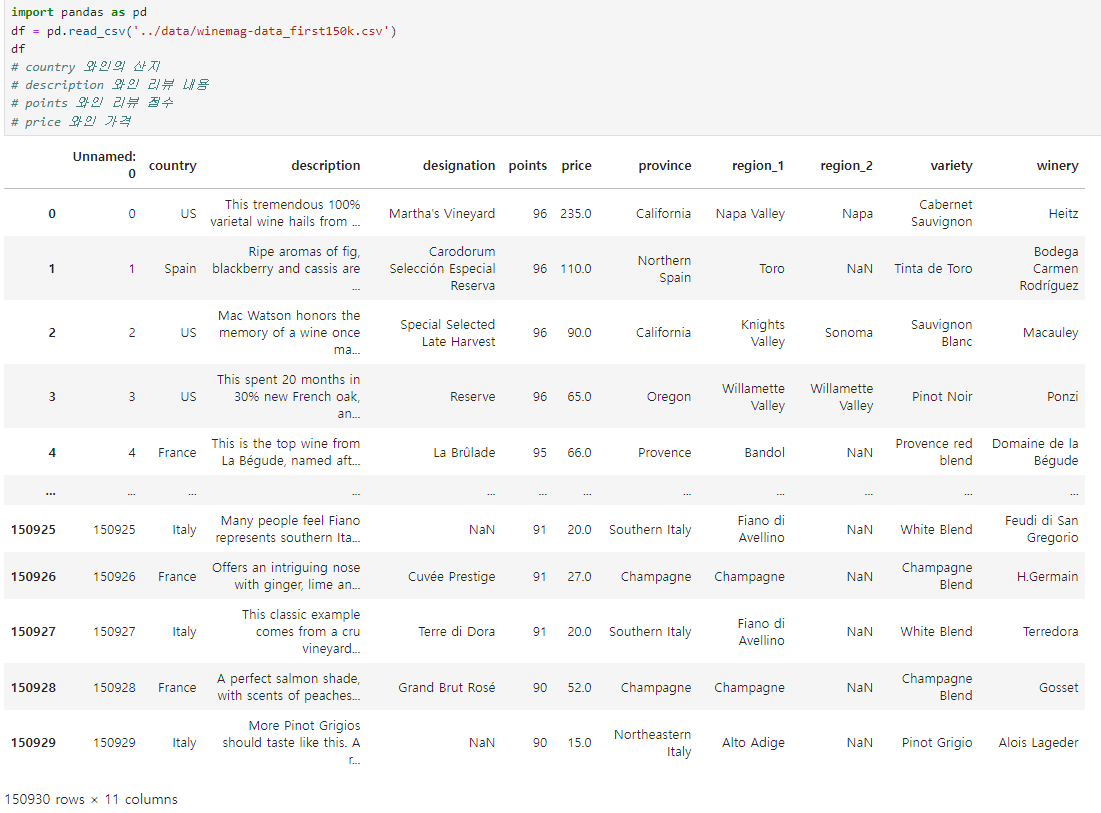Click the price cell 52.0

pos(579,687)
